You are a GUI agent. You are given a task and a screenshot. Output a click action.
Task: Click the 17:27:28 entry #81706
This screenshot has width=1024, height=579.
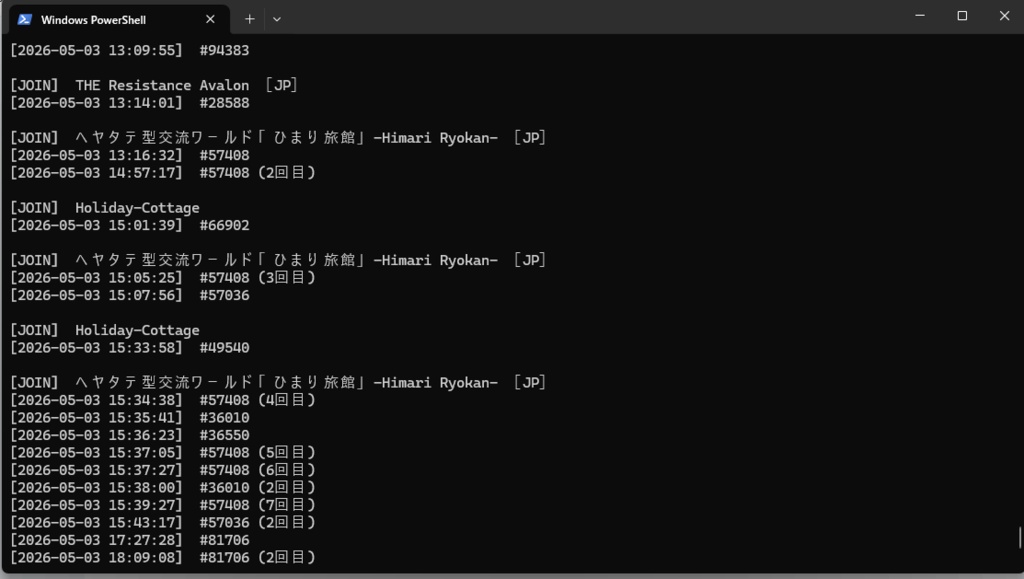[x=129, y=540]
